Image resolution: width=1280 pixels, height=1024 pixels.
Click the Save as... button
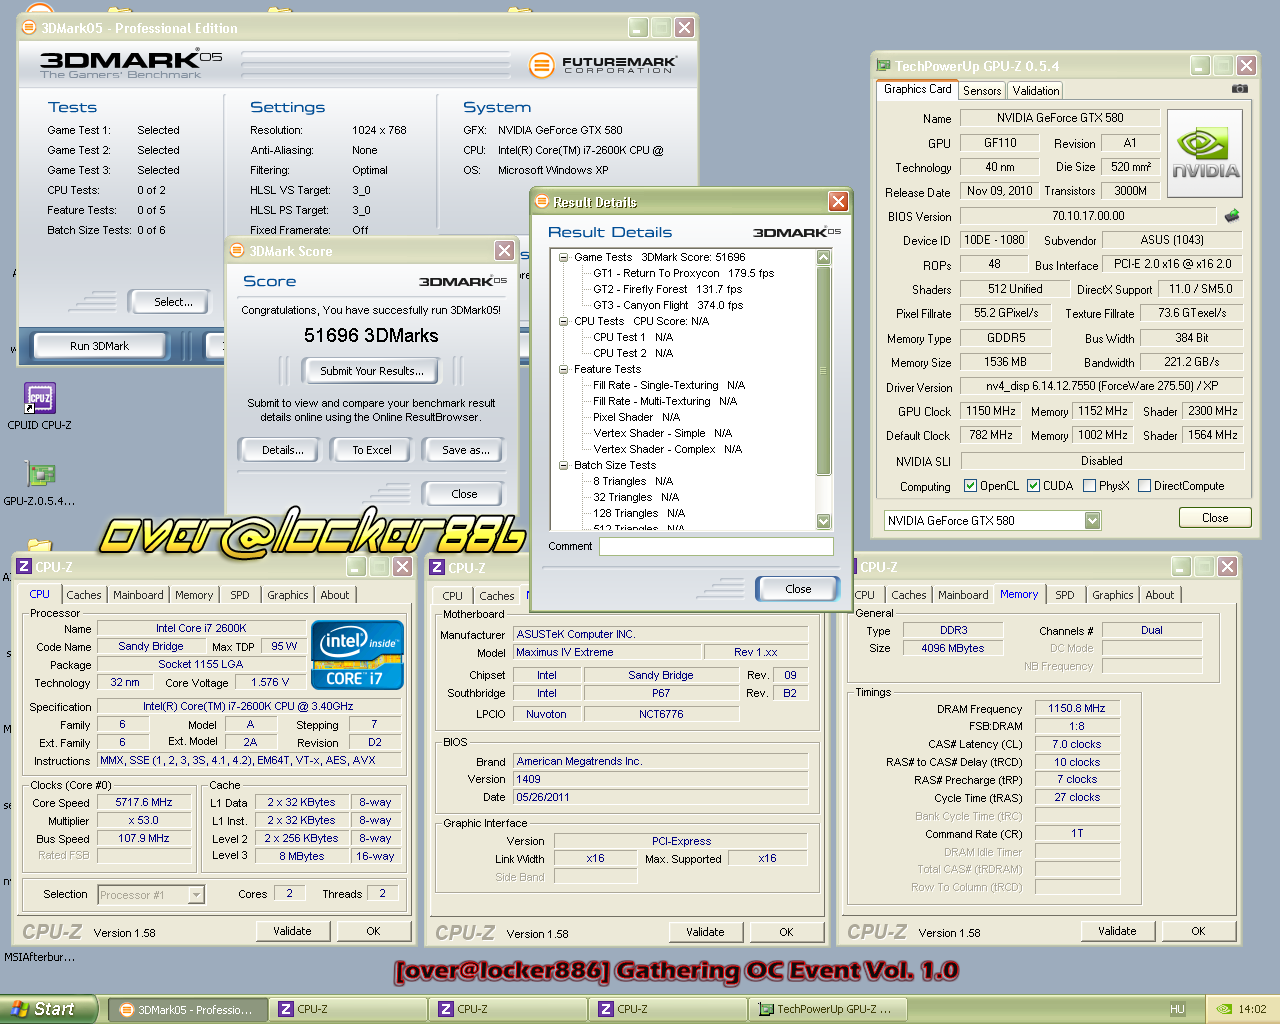[x=465, y=450]
